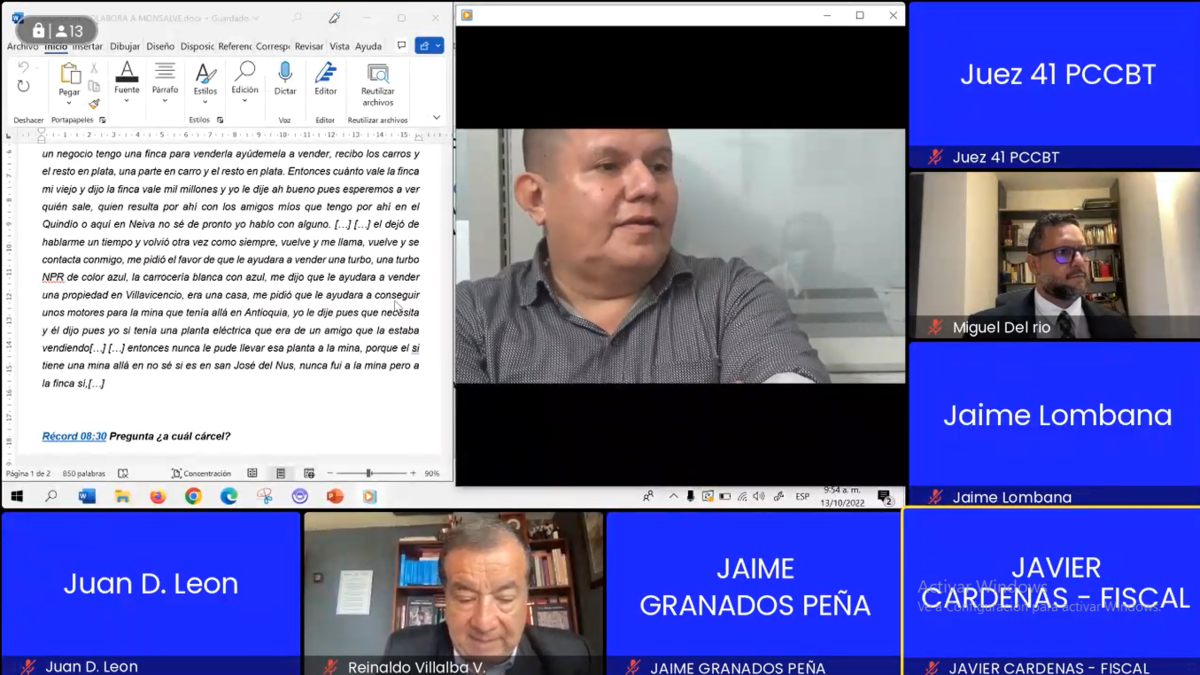This screenshot has width=1200, height=675.
Task: Follow the Récord 08:30 hyperlink
Action: click(x=74, y=436)
